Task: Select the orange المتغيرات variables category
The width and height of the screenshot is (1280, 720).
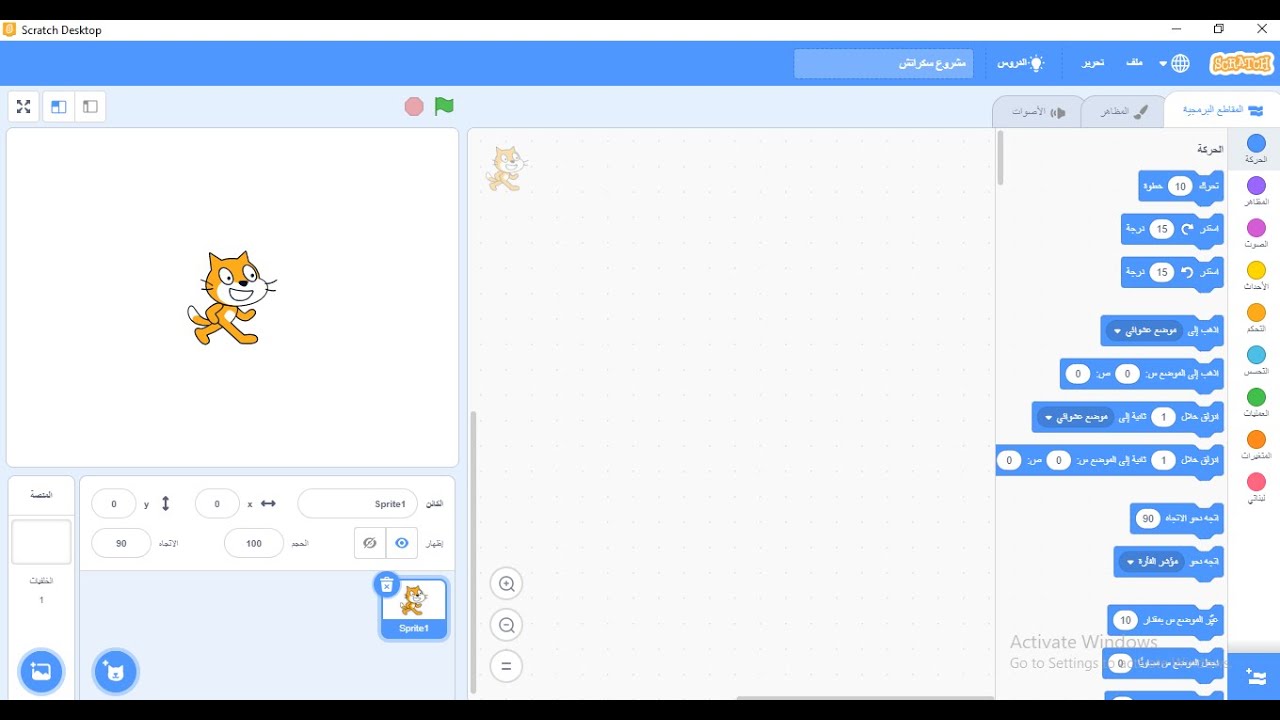Action: coord(1256,446)
